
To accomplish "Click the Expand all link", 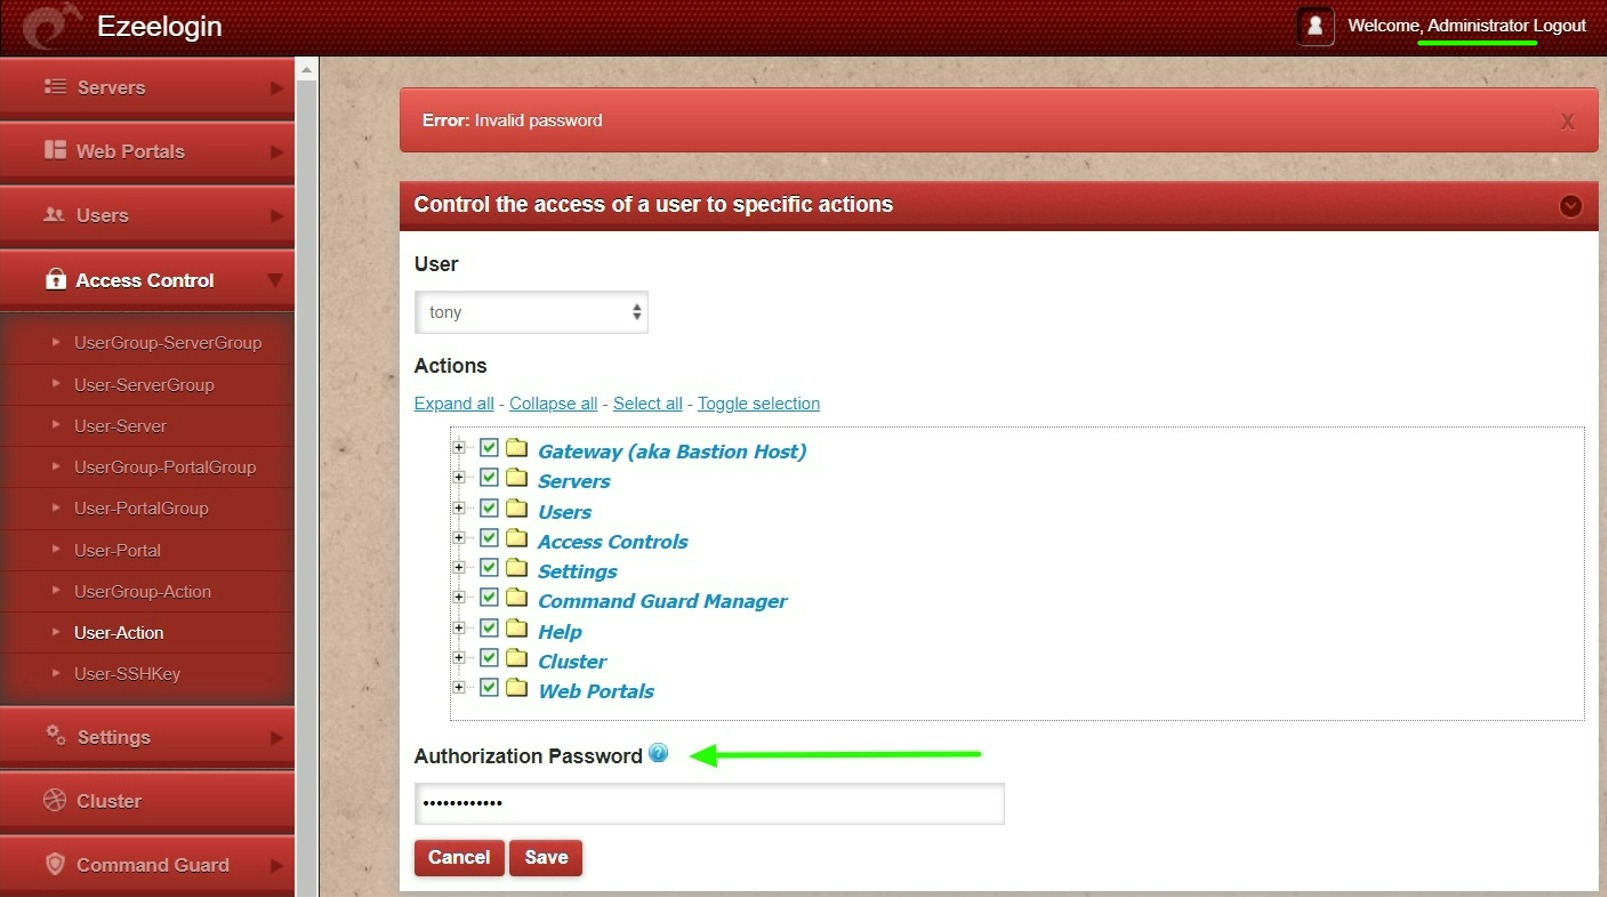I will [x=453, y=403].
